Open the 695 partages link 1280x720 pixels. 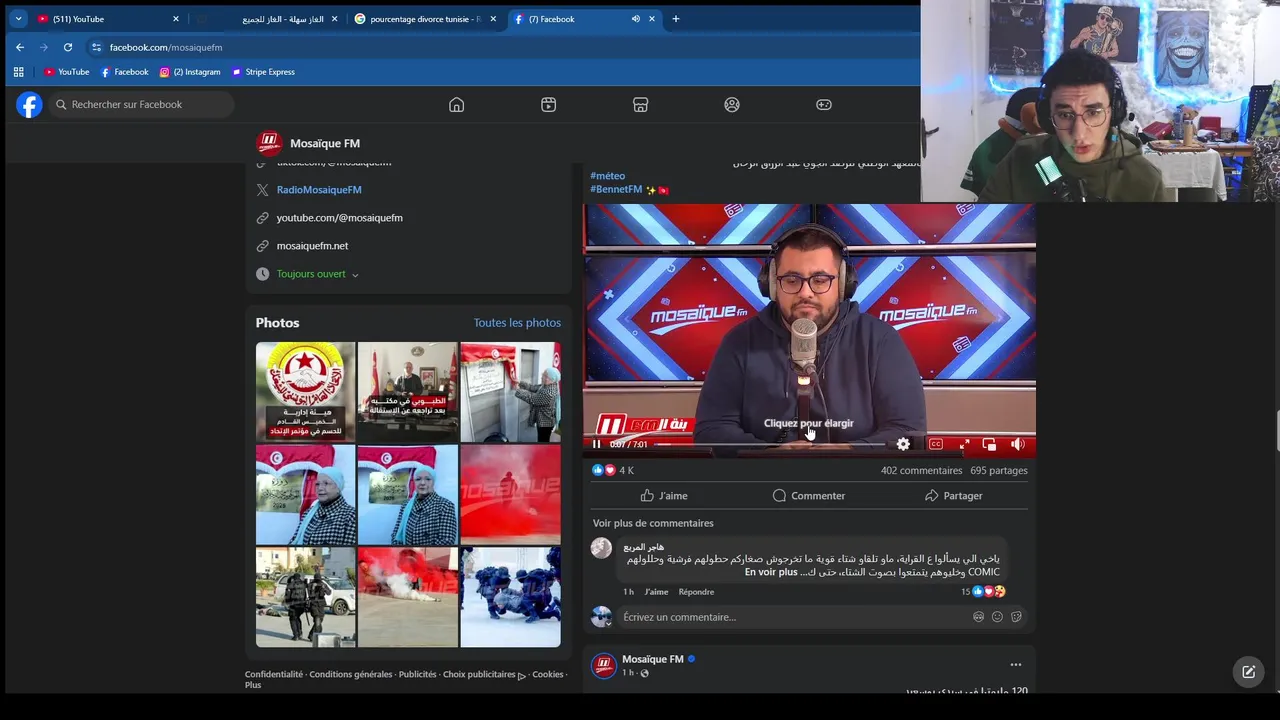click(x=999, y=470)
